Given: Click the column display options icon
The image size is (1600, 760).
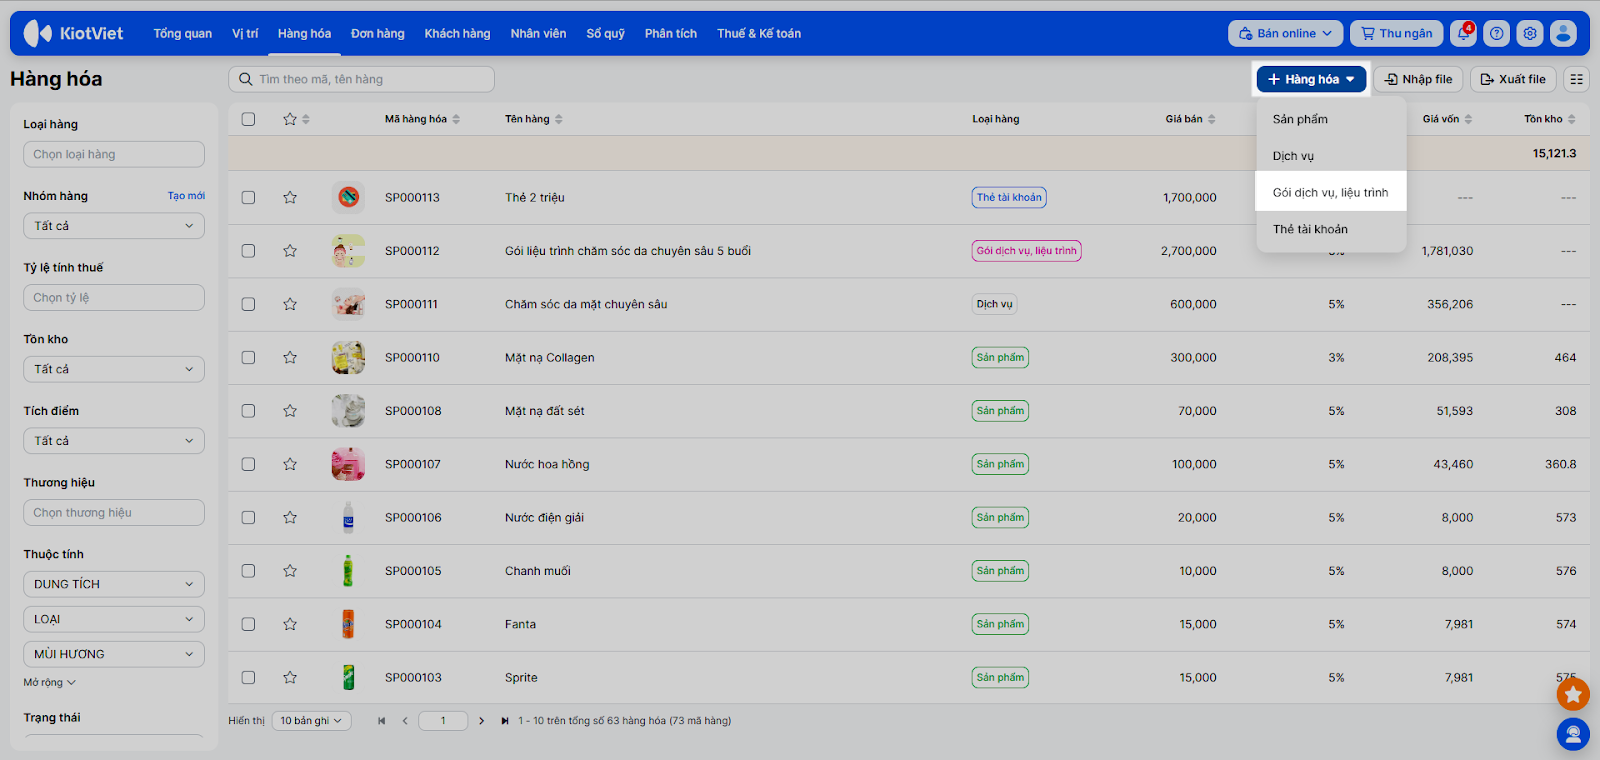Looking at the screenshot, I should pos(1576,79).
